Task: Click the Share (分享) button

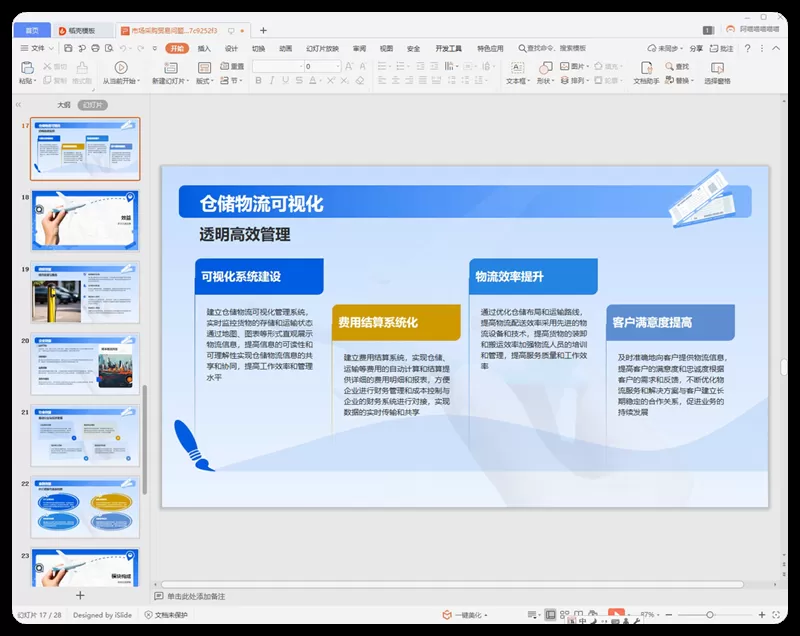Action: pyautogui.click(x=696, y=48)
